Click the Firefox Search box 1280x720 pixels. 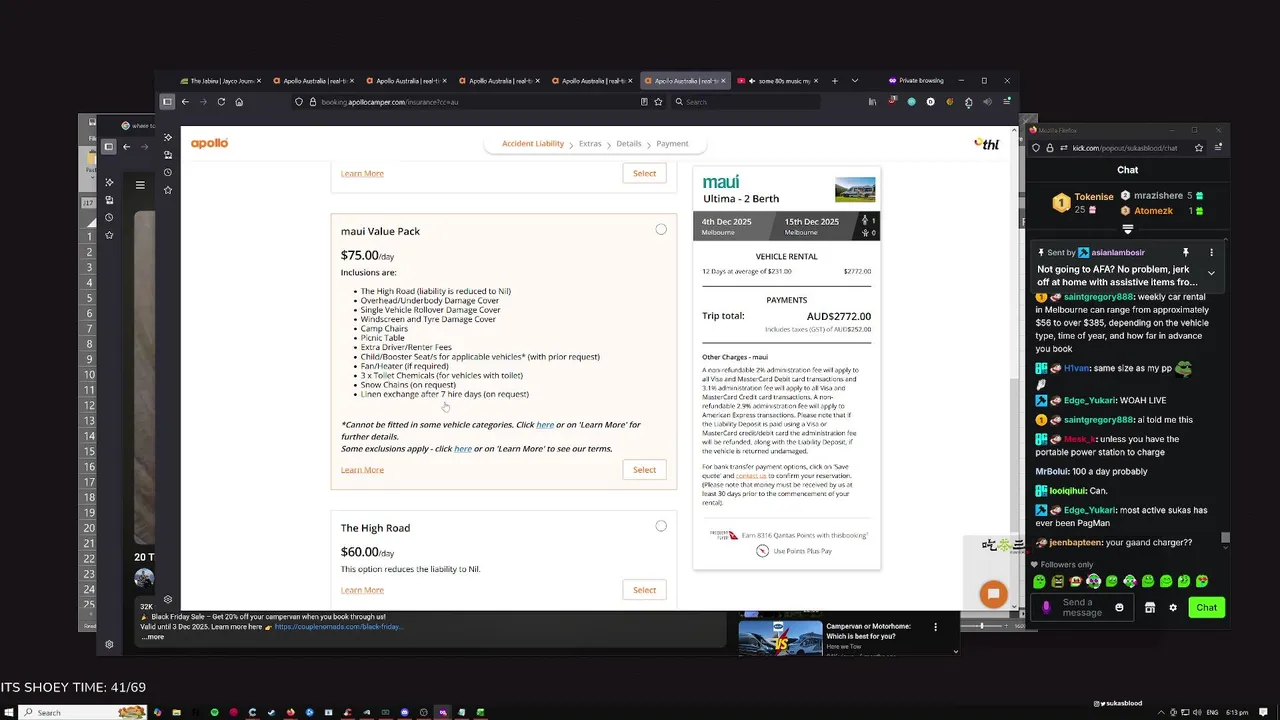click(x=745, y=102)
